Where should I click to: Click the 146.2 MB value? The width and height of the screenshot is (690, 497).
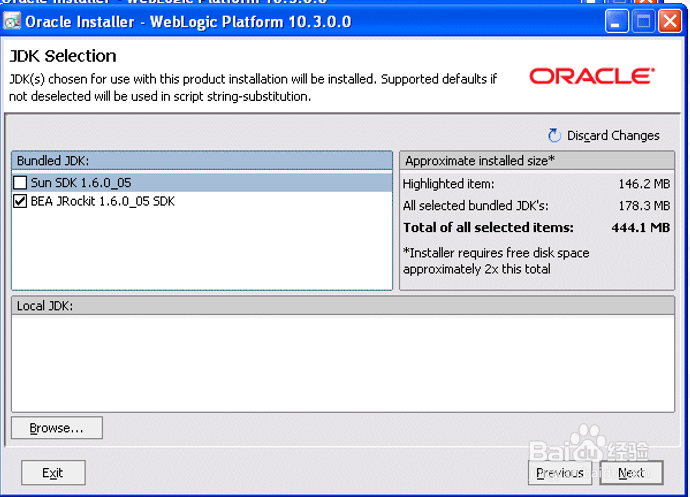coord(644,184)
